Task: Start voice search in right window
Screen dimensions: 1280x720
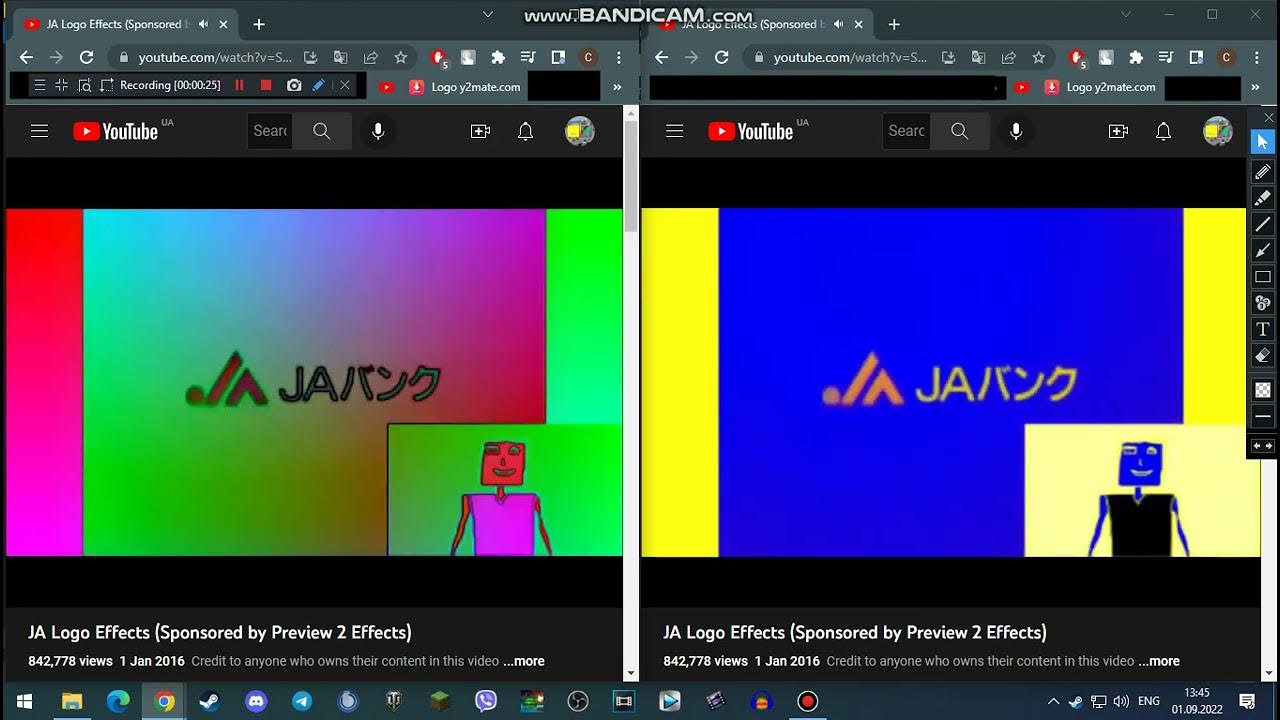Action: point(1016,131)
